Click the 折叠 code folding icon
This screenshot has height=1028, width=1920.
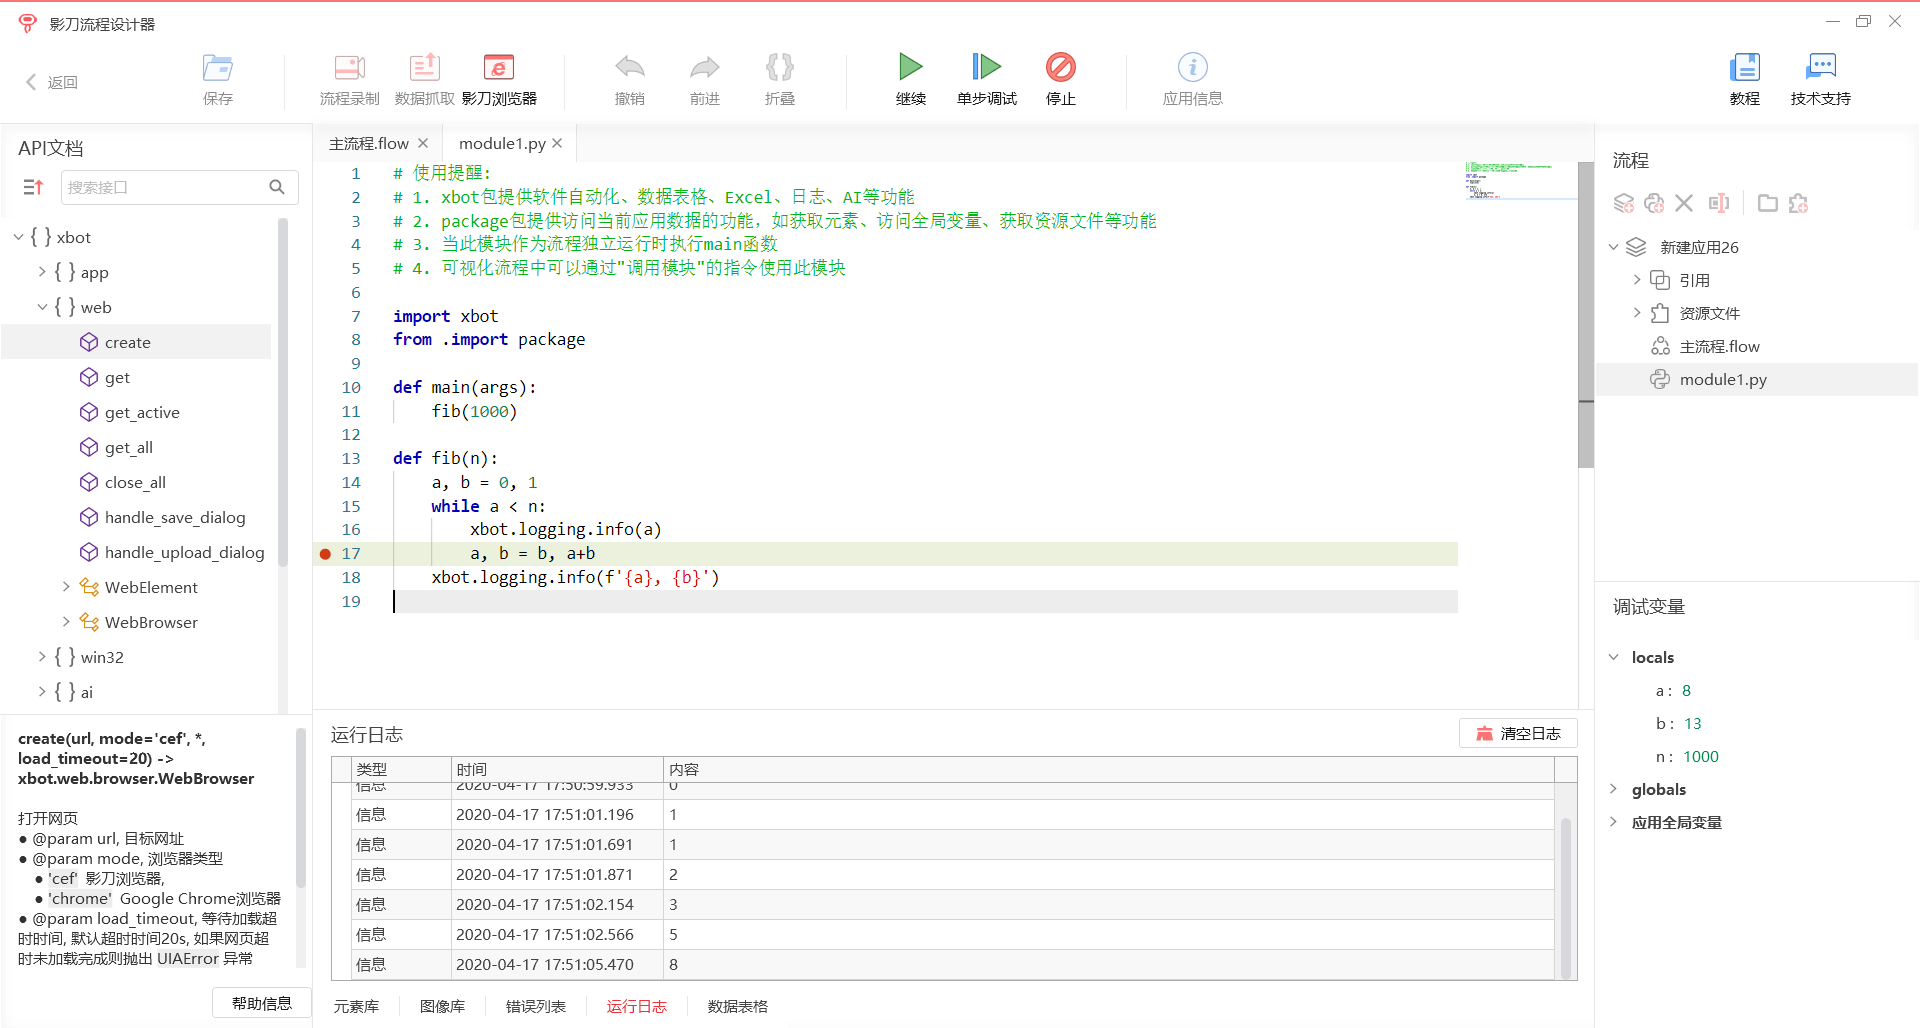[x=779, y=68]
